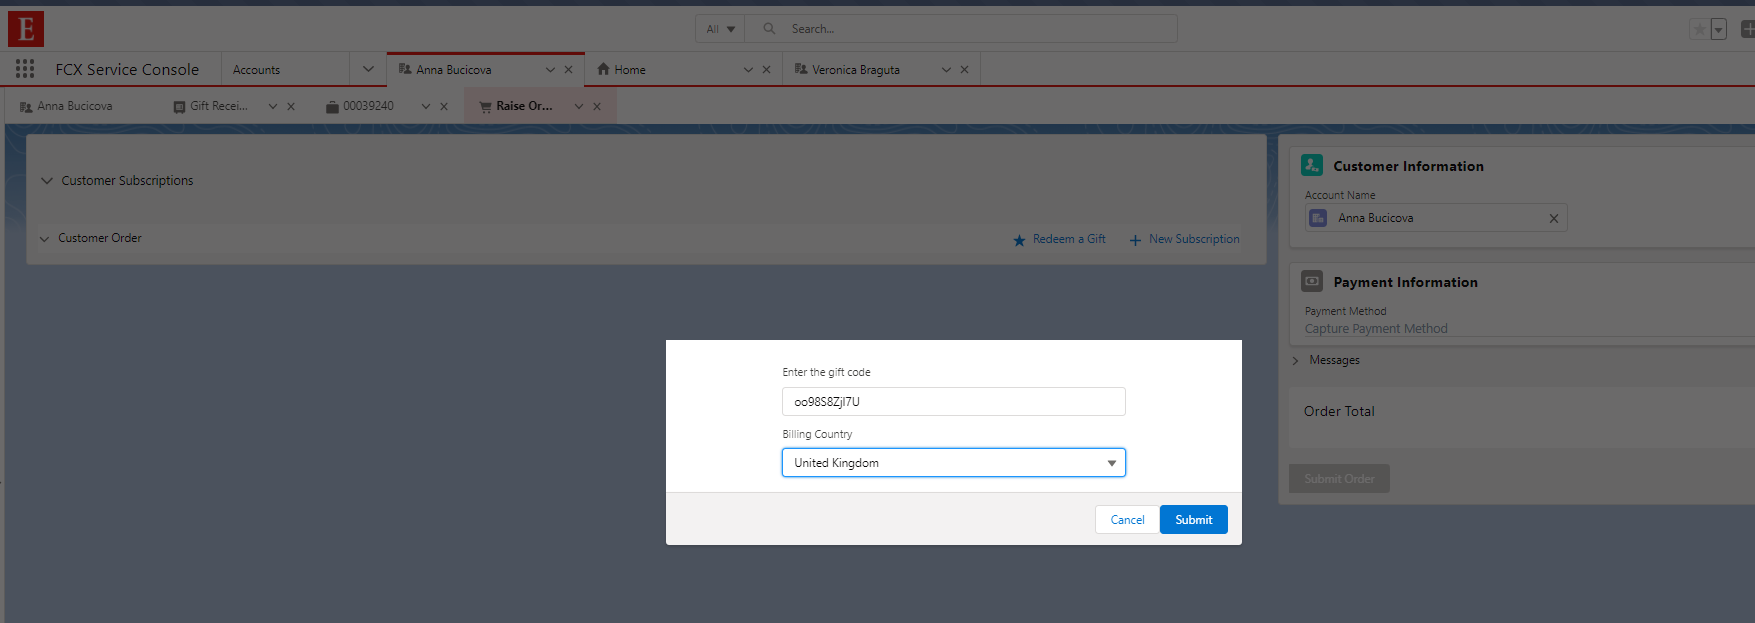
Task: Open the Billing Country dropdown
Action: coord(953,463)
